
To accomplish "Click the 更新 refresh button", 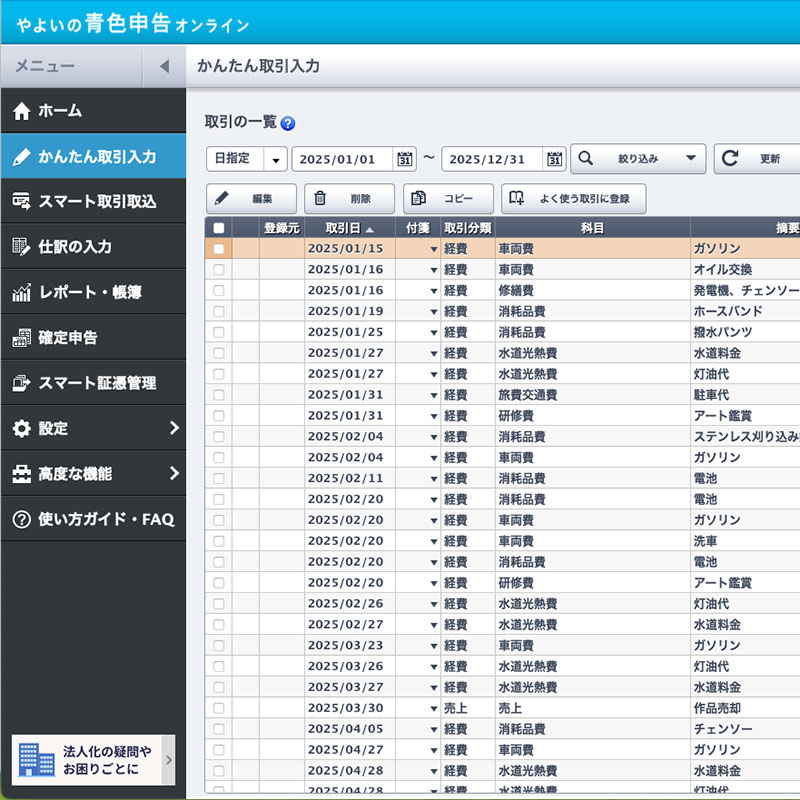I will [x=758, y=159].
